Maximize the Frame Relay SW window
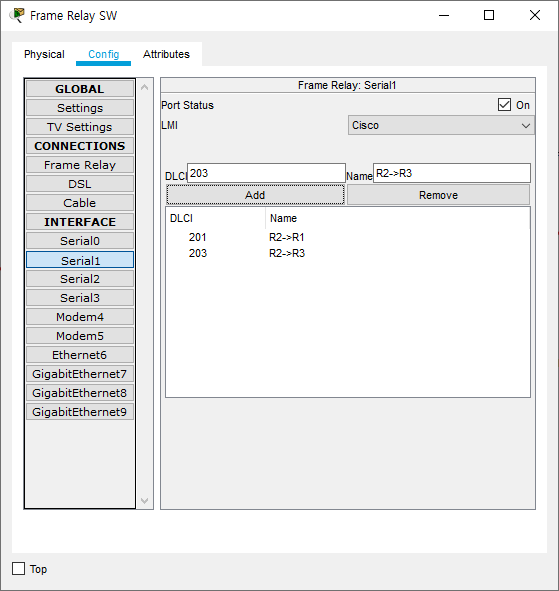Viewport: 559px width, 591px height. 489,15
